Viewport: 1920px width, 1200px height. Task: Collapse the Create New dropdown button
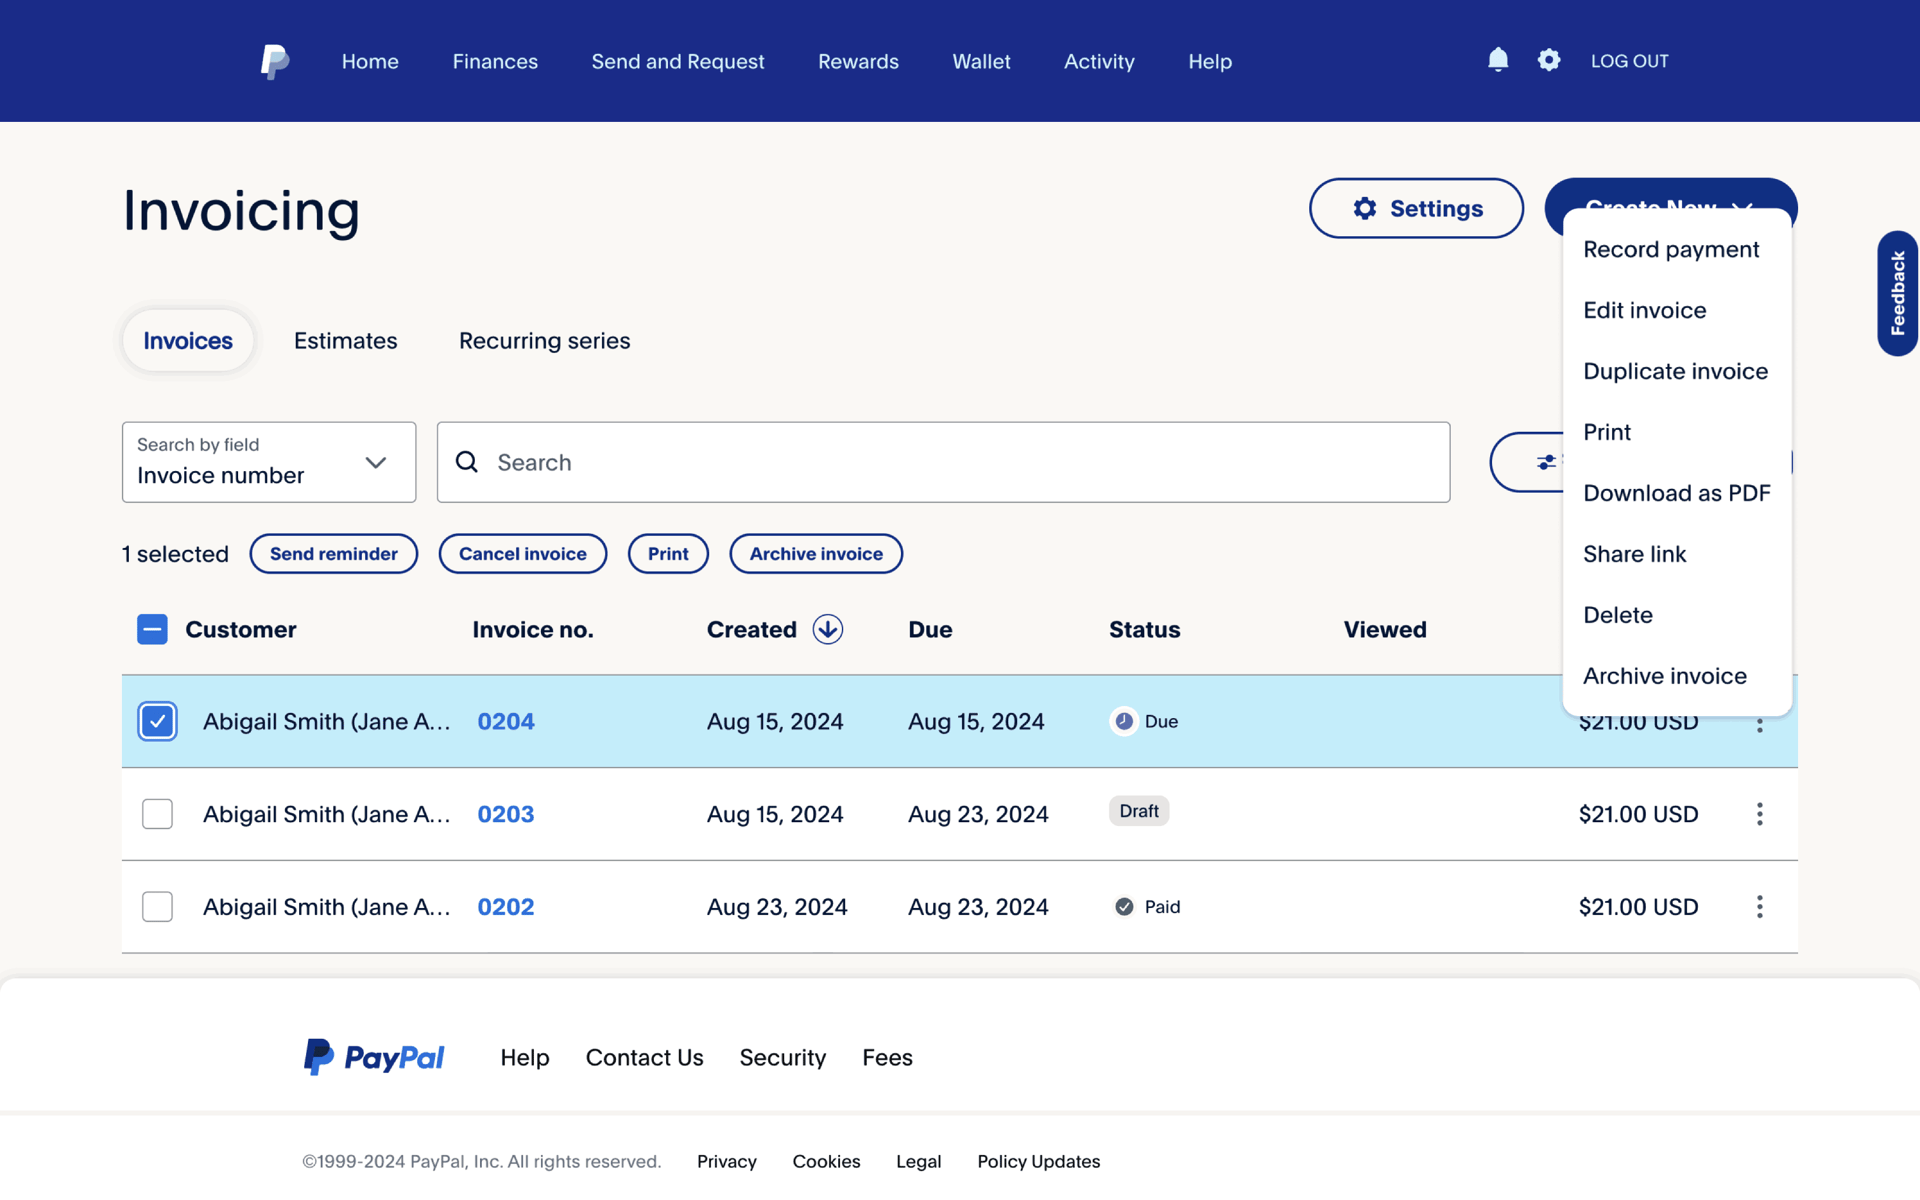point(1670,194)
